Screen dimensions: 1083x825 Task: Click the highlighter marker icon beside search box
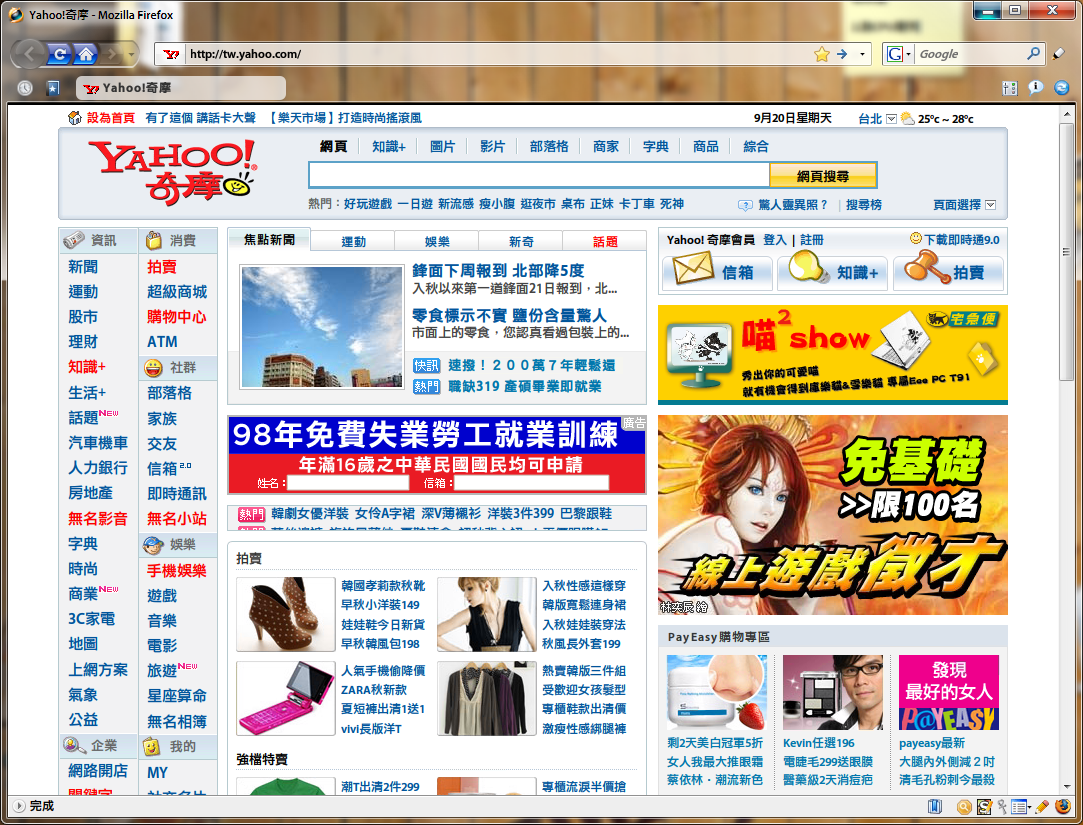click(1059, 54)
